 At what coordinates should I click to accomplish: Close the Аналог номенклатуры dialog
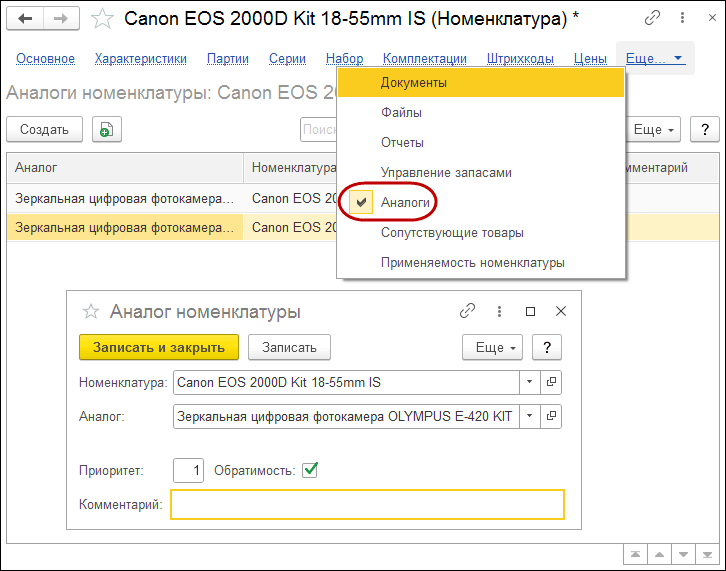(561, 311)
